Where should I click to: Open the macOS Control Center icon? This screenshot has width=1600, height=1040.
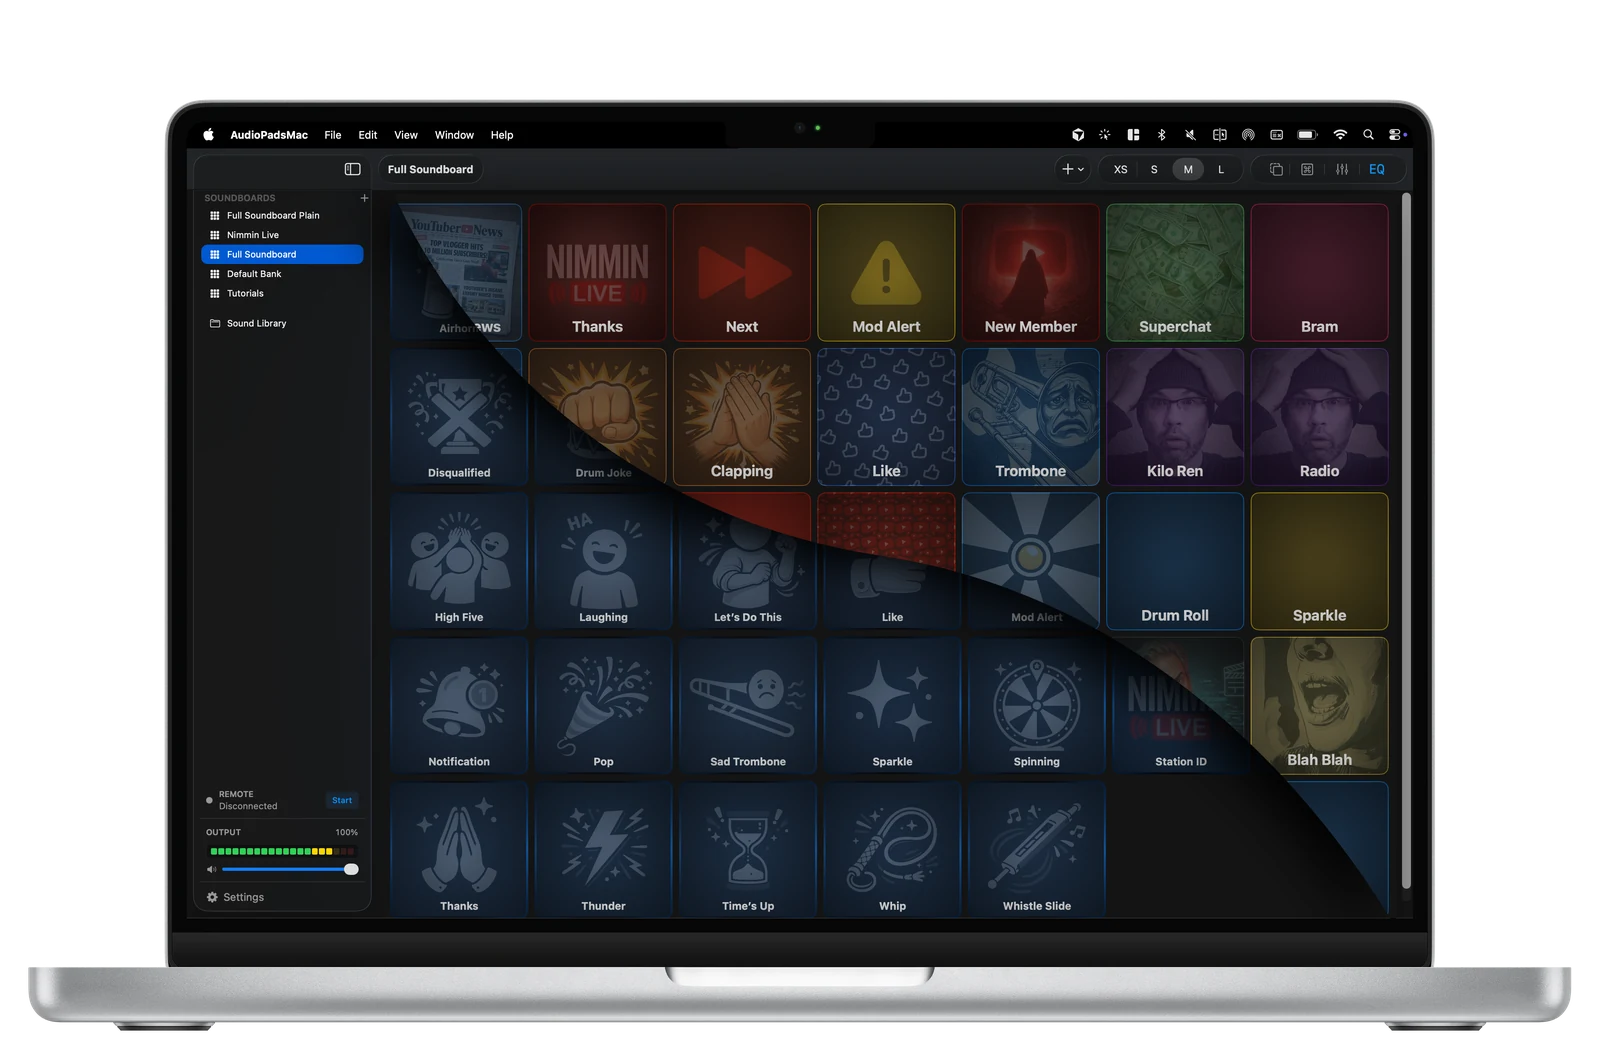click(x=1397, y=134)
